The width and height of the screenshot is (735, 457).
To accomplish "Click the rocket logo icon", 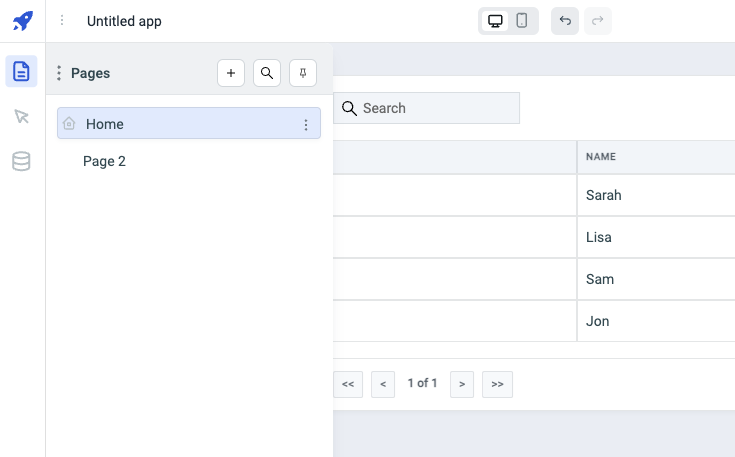I will click(x=22, y=21).
